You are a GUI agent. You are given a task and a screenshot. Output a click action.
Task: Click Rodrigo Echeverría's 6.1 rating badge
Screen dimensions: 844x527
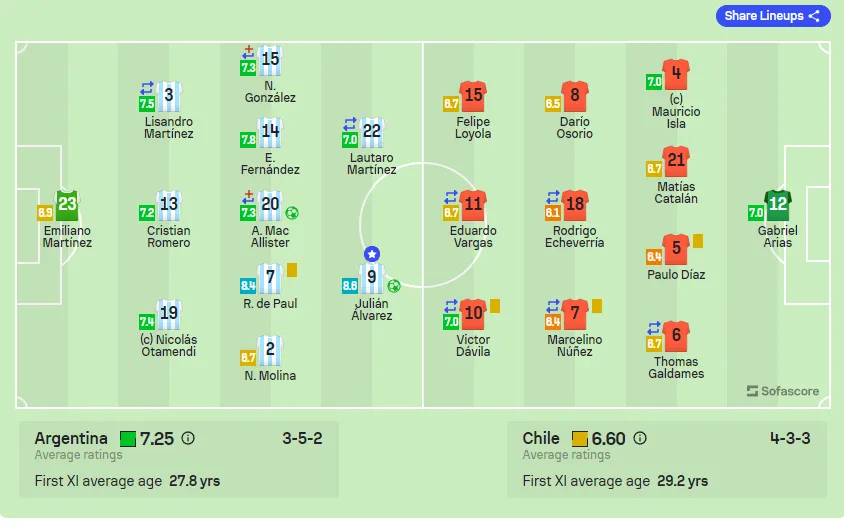[x=553, y=213]
